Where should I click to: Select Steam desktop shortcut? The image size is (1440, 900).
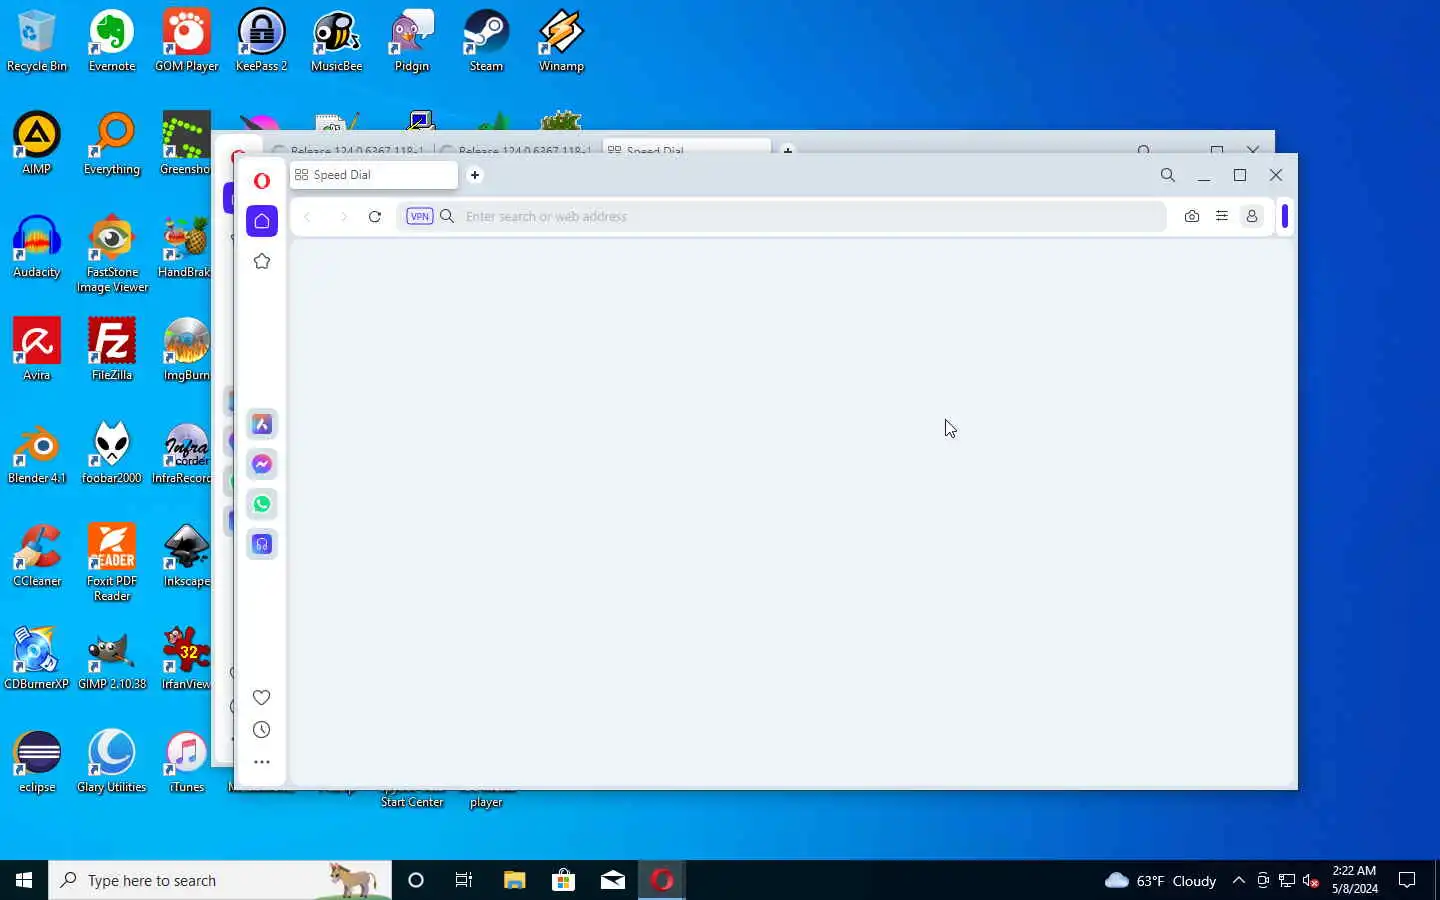[487, 41]
